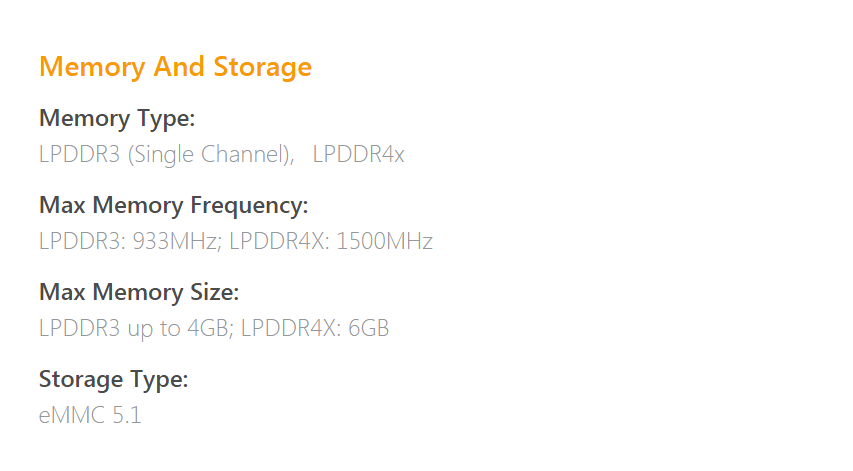Click the Memory And Storage heading

[x=175, y=67]
